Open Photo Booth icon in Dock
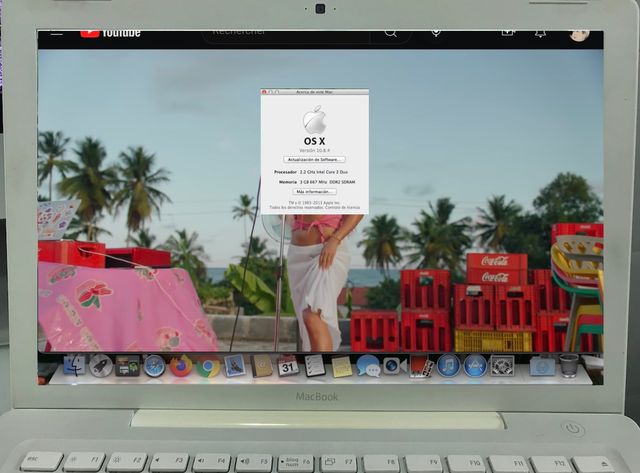640x473 pixels. coord(421,366)
